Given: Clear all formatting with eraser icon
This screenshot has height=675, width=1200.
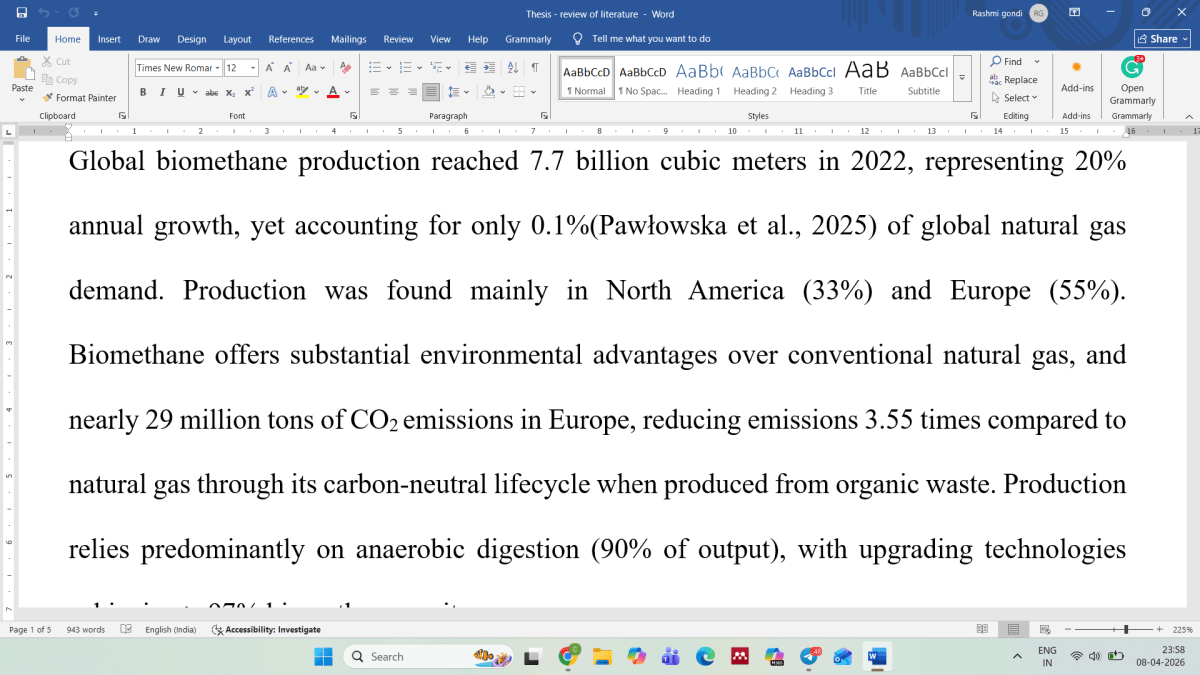Looking at the screenshot, I should pyautogui.click(x=345, y=67).
